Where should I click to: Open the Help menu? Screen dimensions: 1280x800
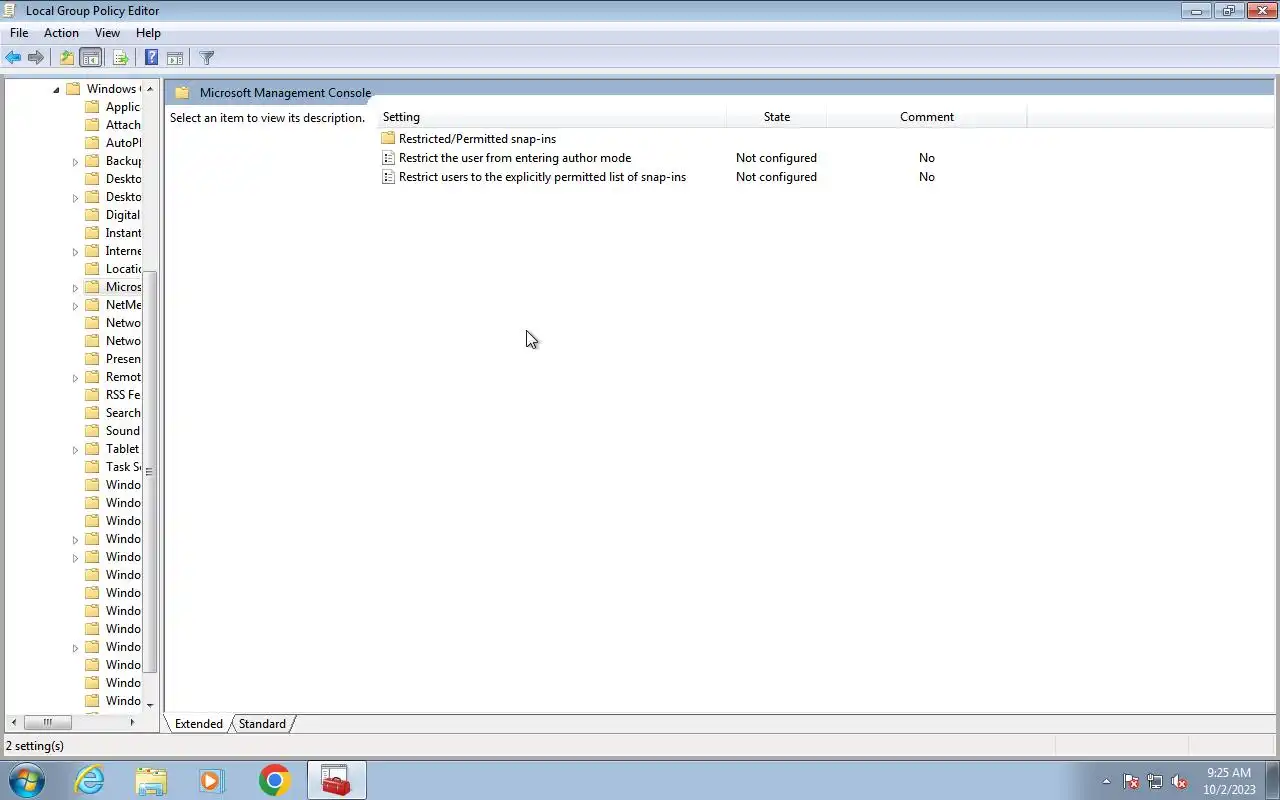[x=148, y=33]
